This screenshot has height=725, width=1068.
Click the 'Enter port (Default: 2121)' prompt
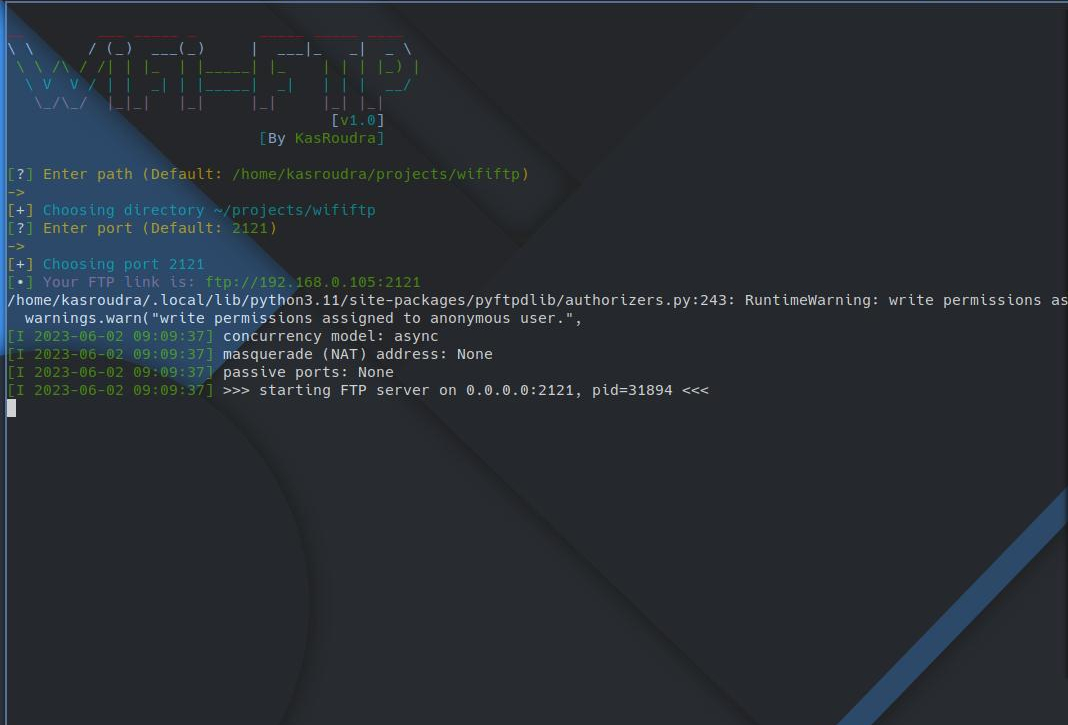[x=160, y=228]
